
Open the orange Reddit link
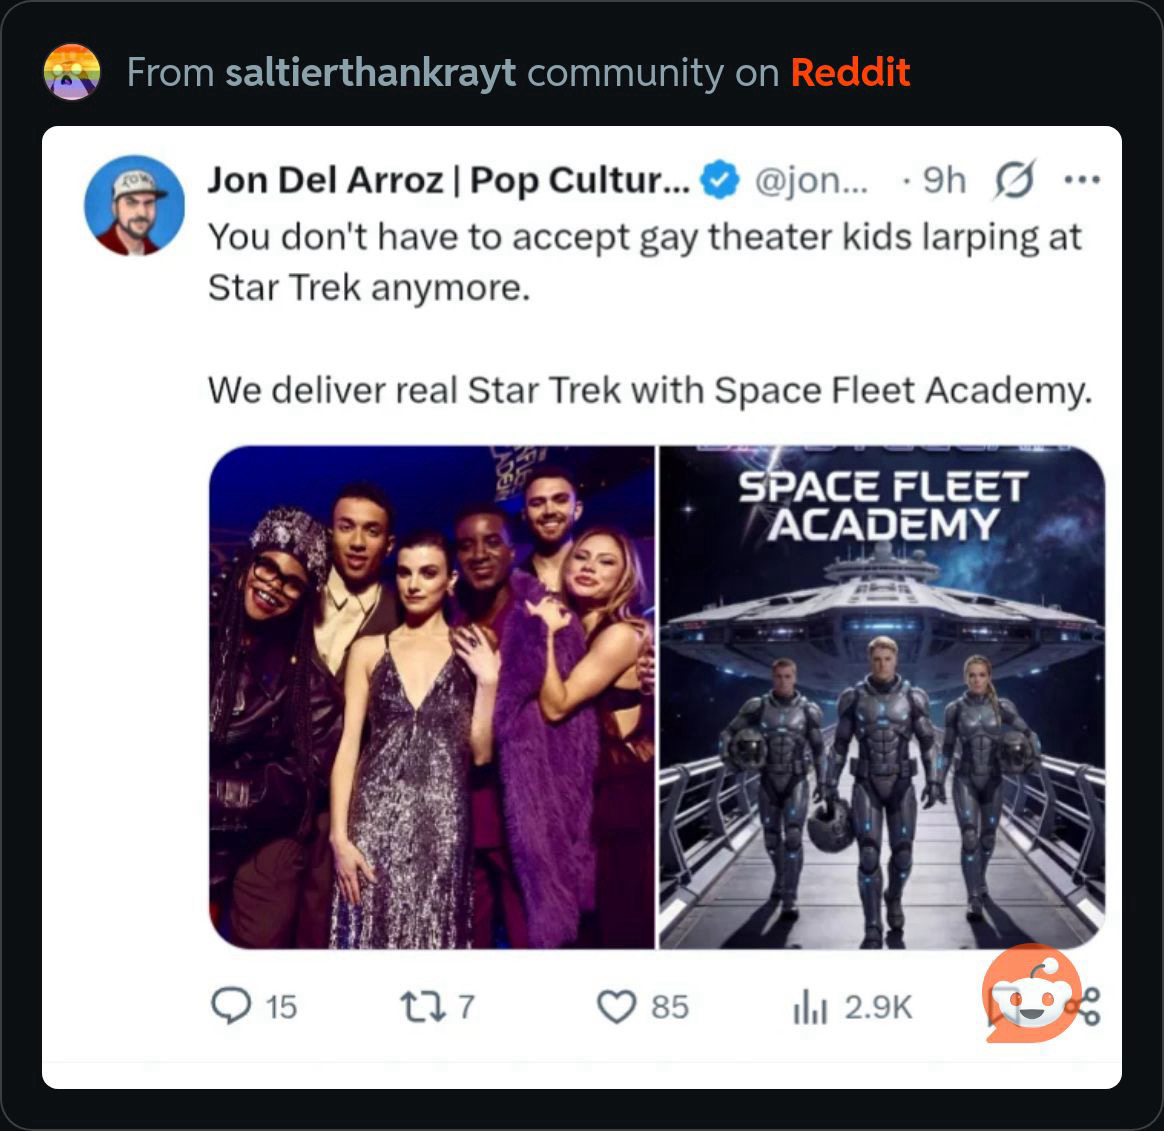coord(850,72)
